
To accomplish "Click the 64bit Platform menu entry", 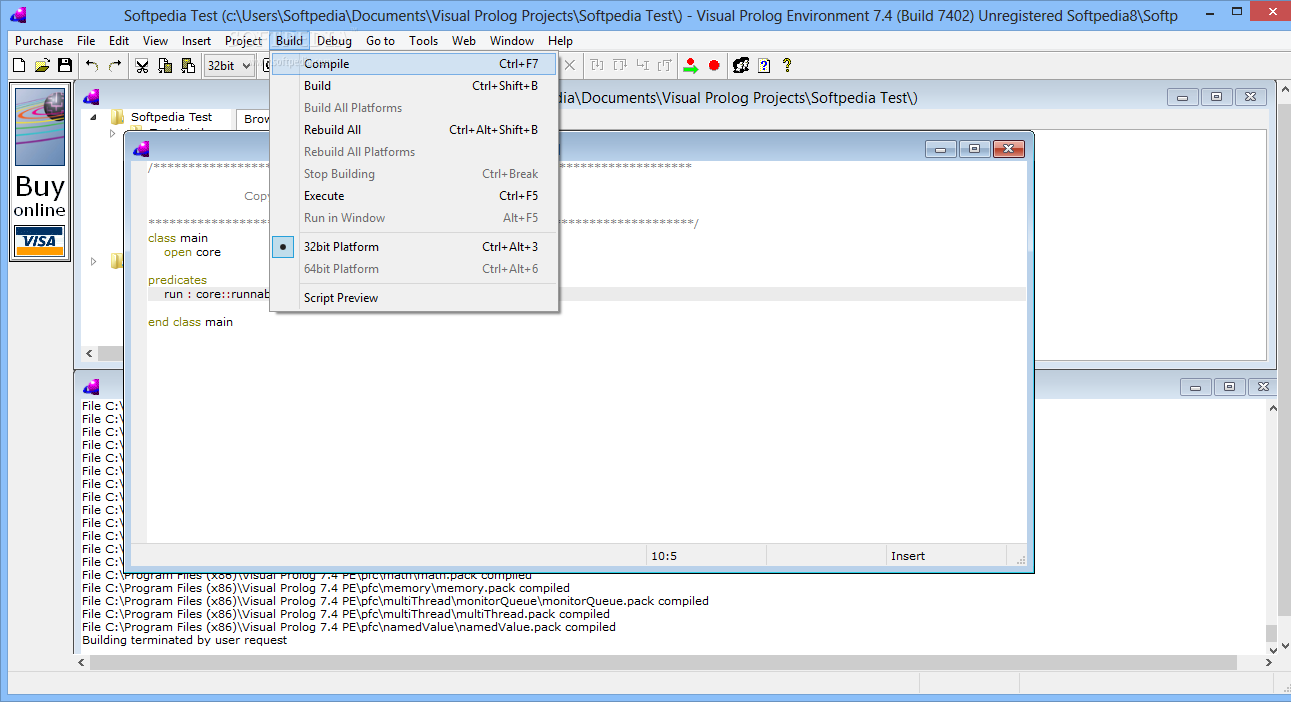I will point(414,269).
